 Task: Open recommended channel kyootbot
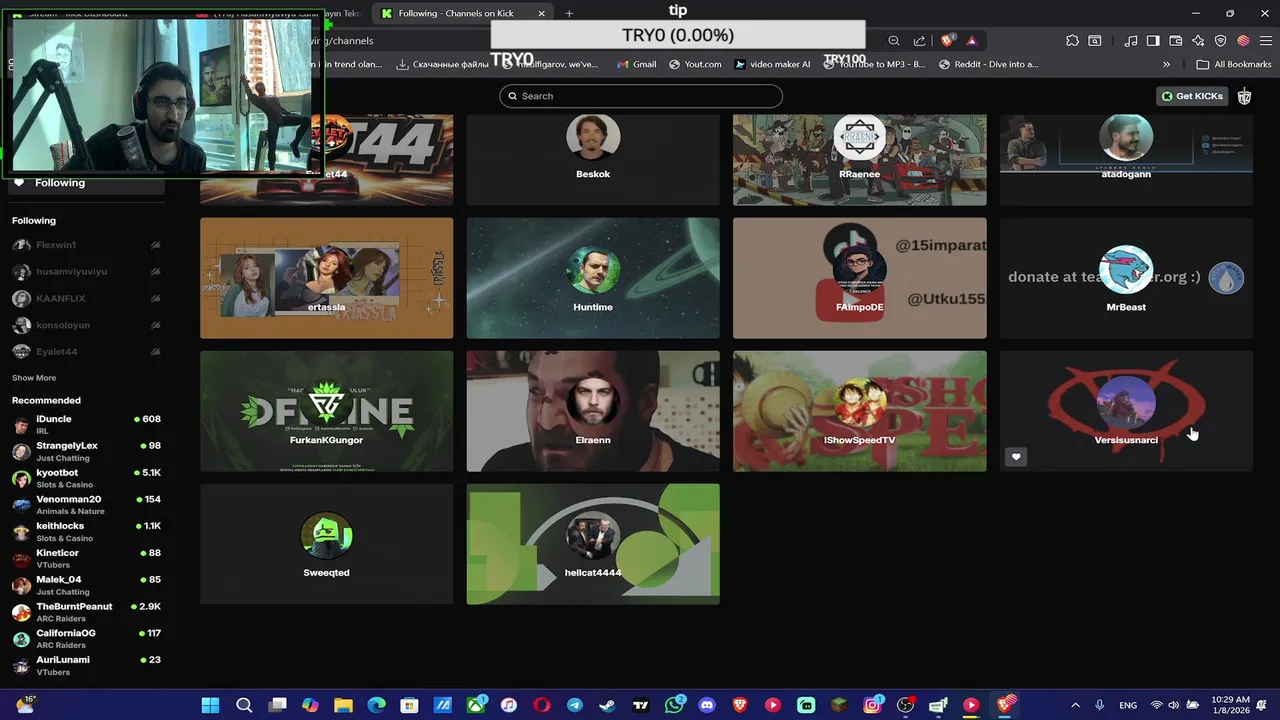(x=86, y=478)
